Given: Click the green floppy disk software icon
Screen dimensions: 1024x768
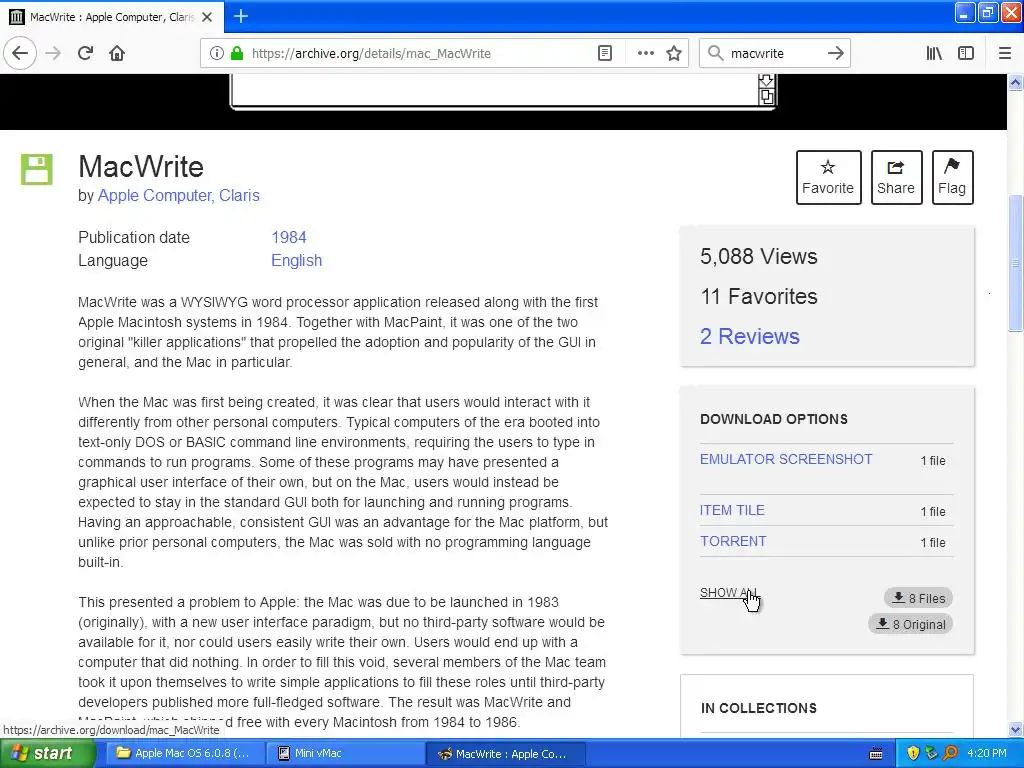Looking at the screenshot, I should 37,170.
